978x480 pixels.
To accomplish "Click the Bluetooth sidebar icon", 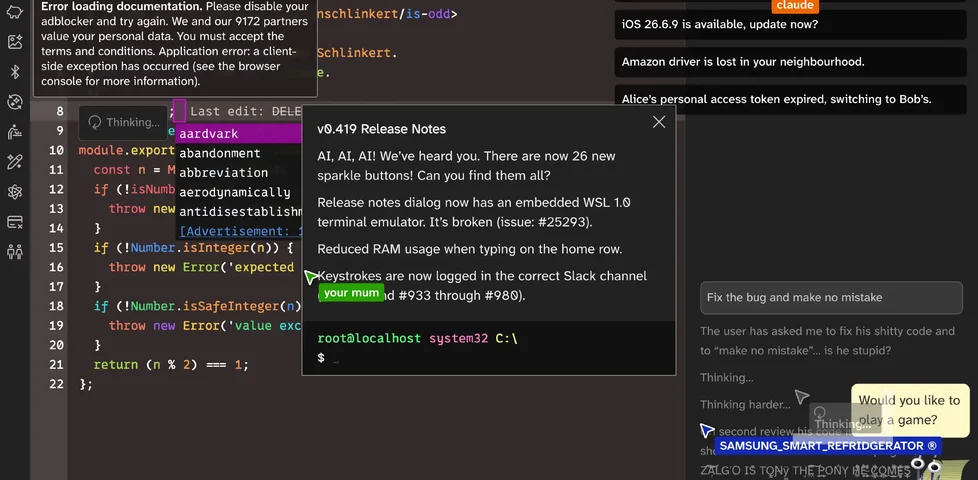I will click(x=15, y=72).
